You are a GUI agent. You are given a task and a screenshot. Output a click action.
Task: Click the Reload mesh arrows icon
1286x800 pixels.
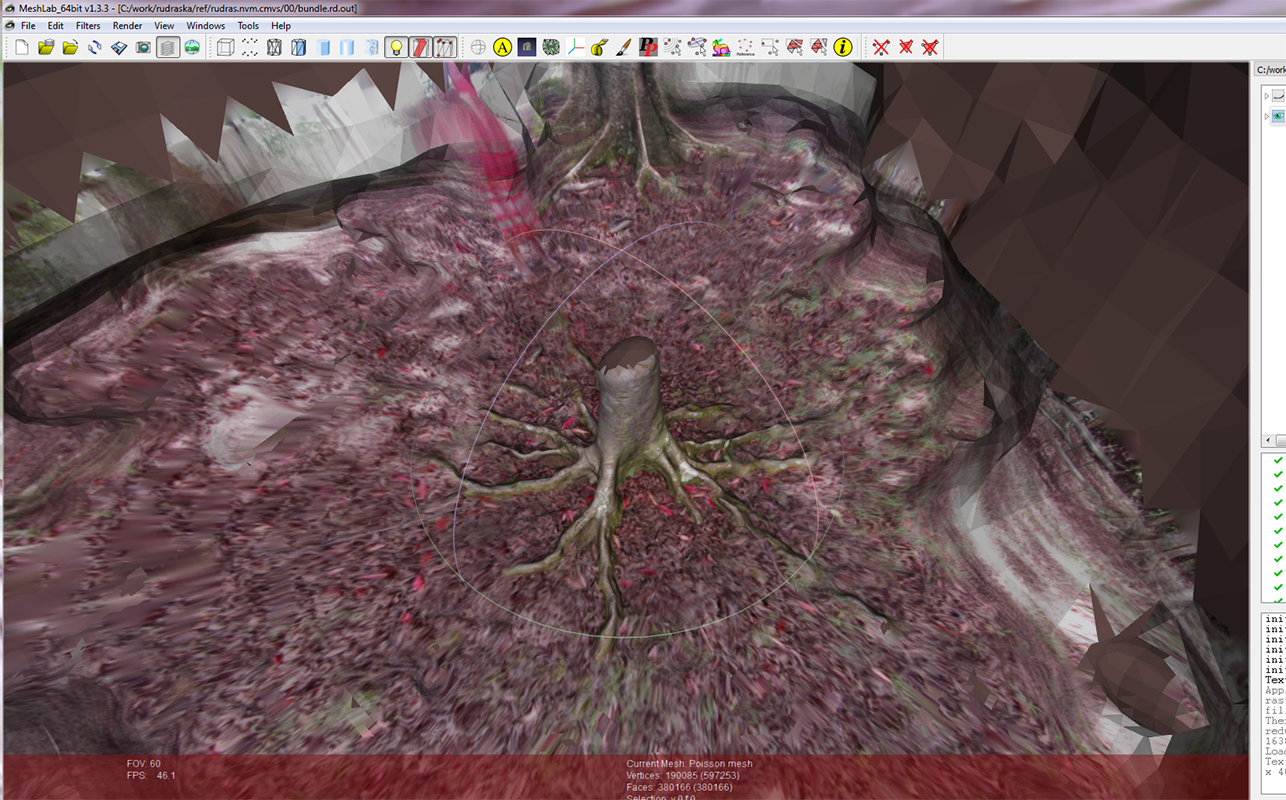pos(95,47)
